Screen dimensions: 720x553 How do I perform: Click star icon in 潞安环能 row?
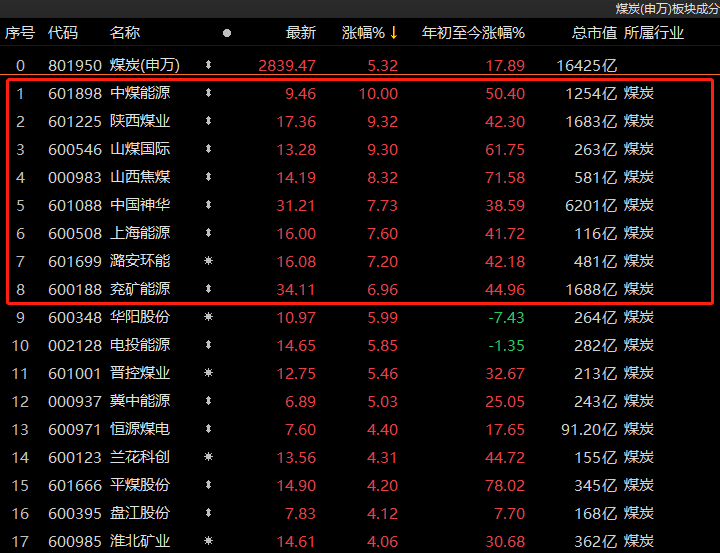(x=208, y=261)
